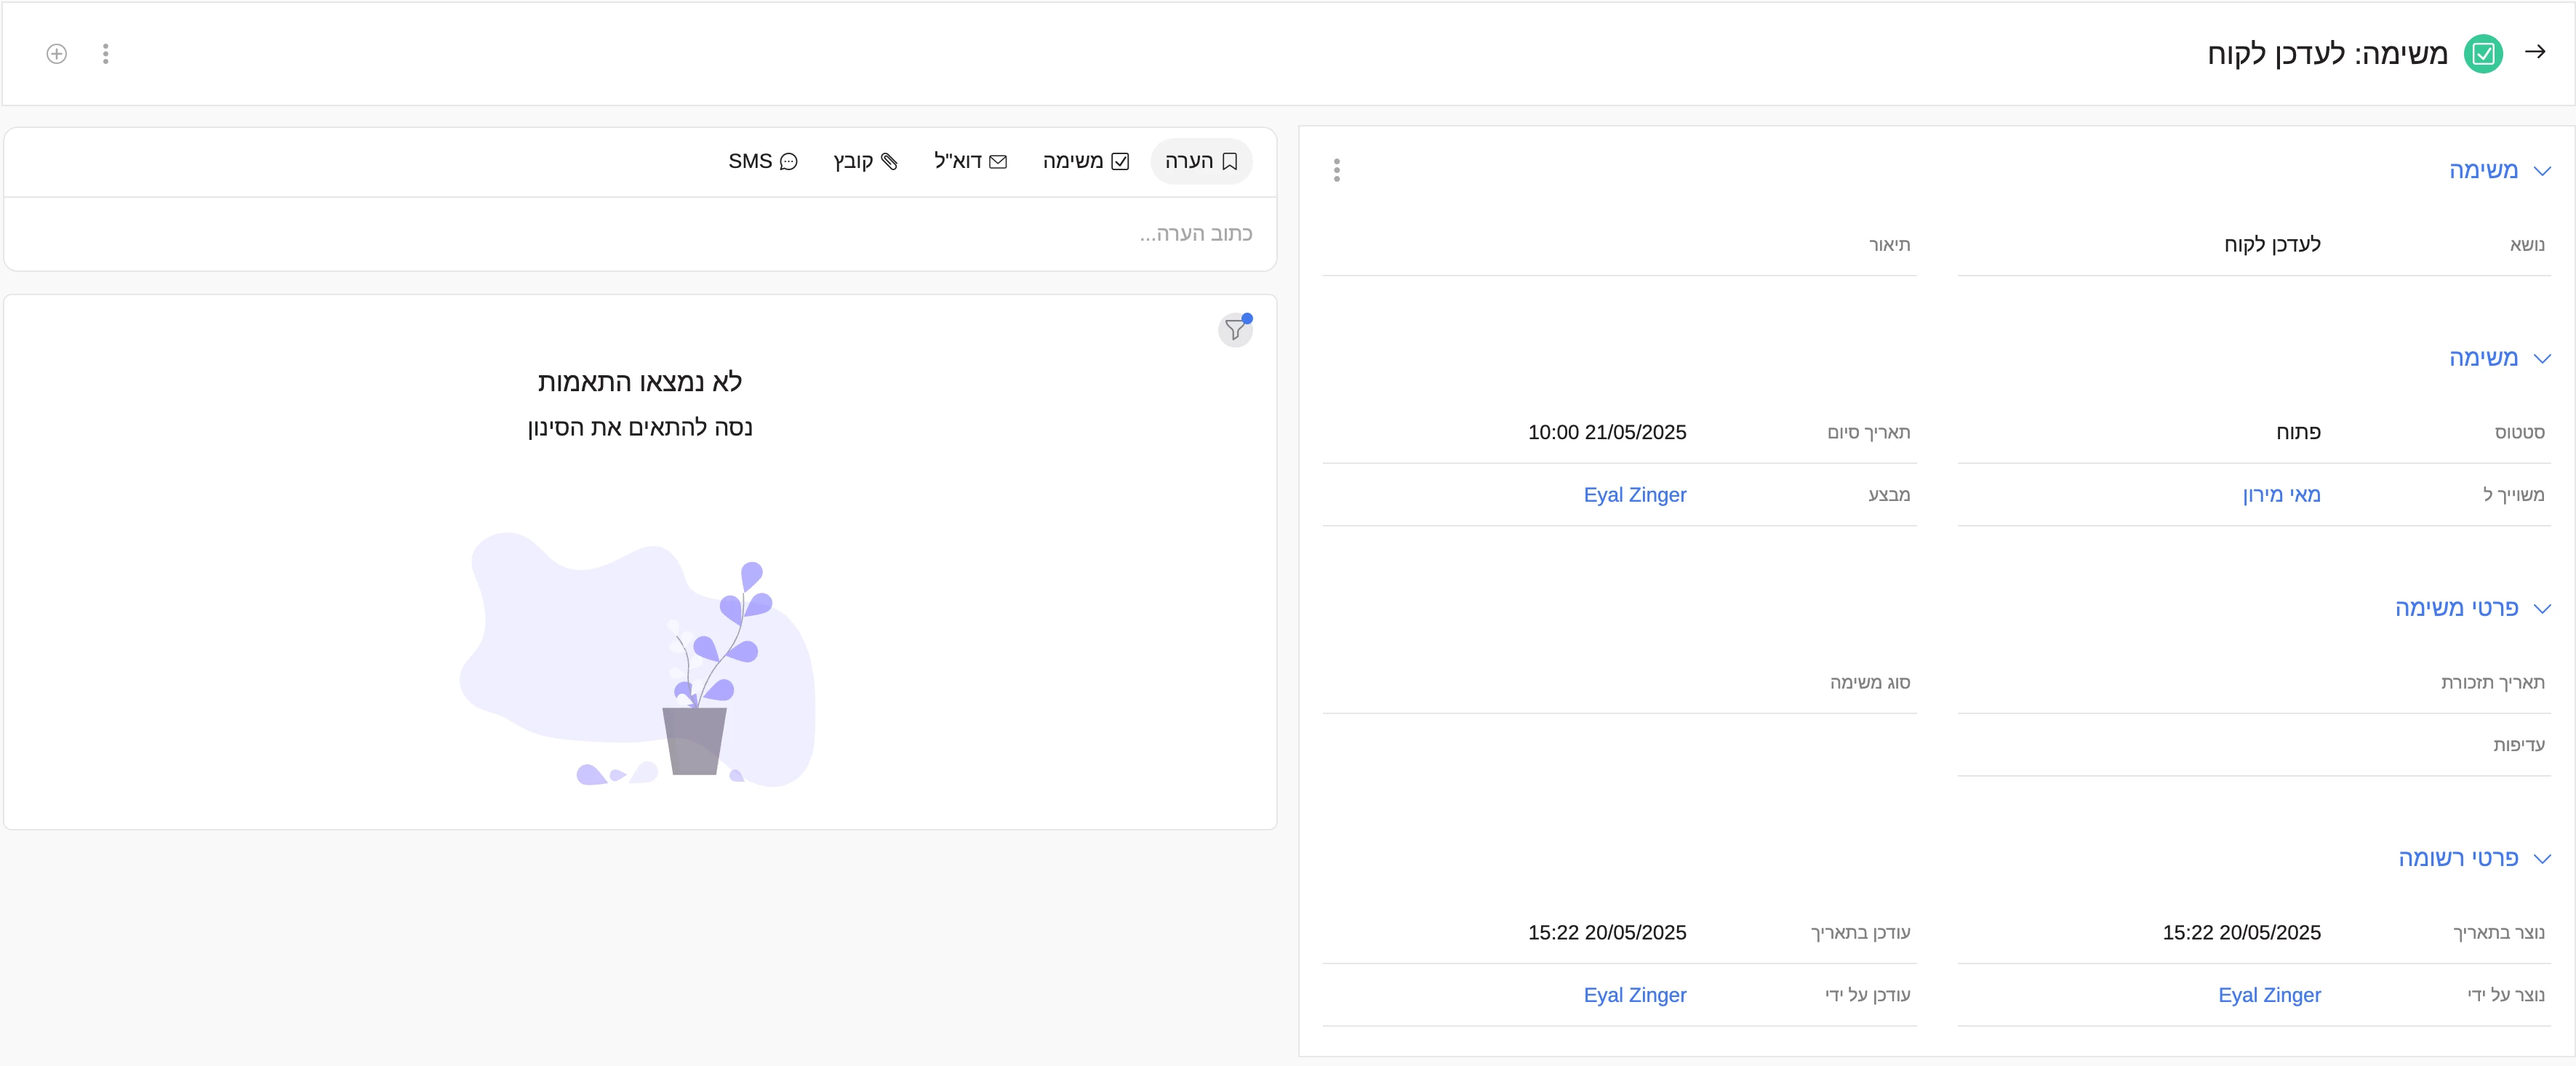Screen dimensions: 2576x1066
Task: Open the task panel three-dot menu
Action: [x=1336, y=170]
